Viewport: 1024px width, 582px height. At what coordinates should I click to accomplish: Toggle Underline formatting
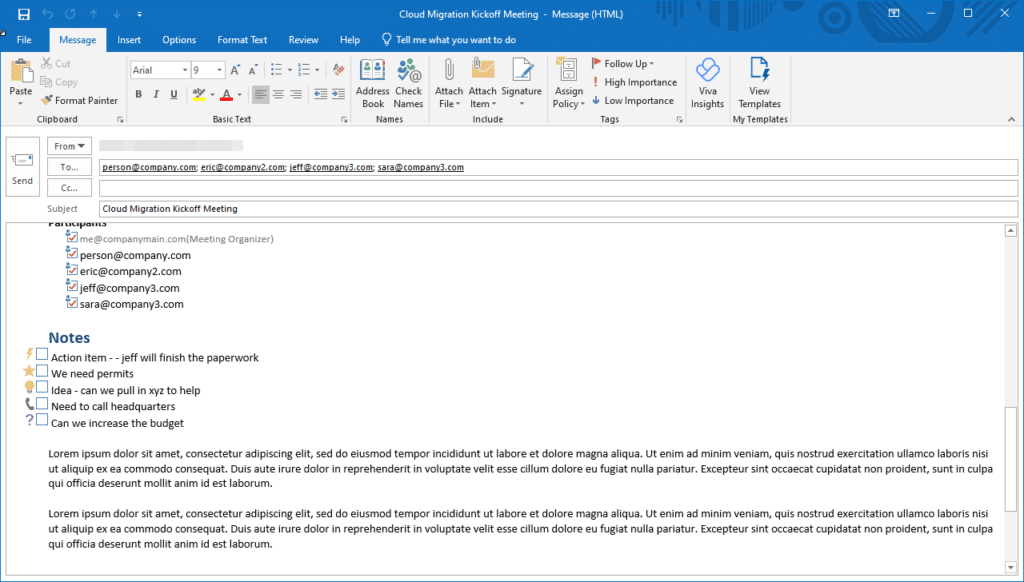pyautogui.click(x=174, y=94)
